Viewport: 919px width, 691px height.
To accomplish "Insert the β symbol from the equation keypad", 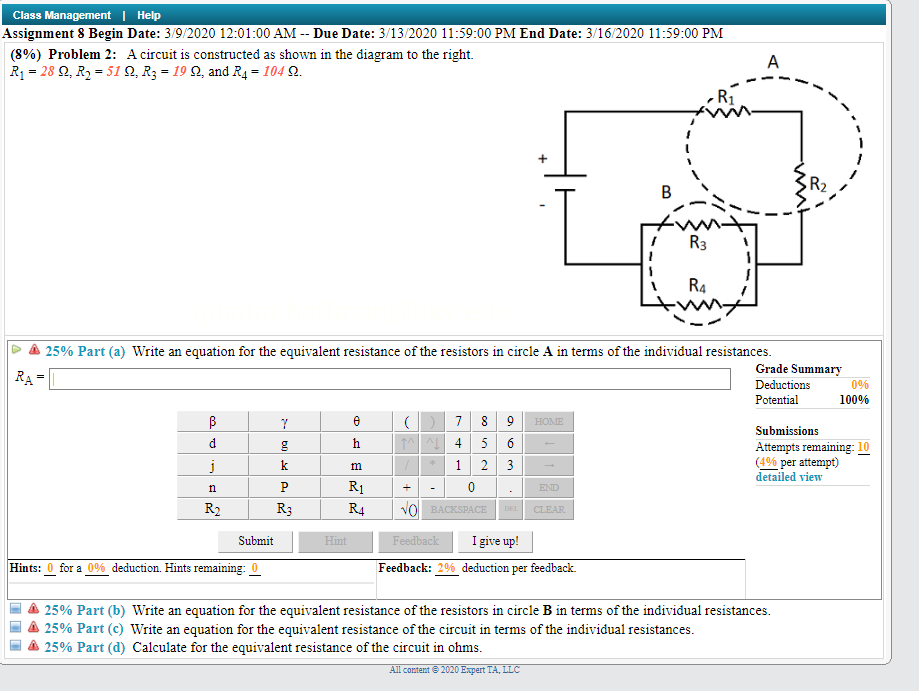I will click(213, 421).
